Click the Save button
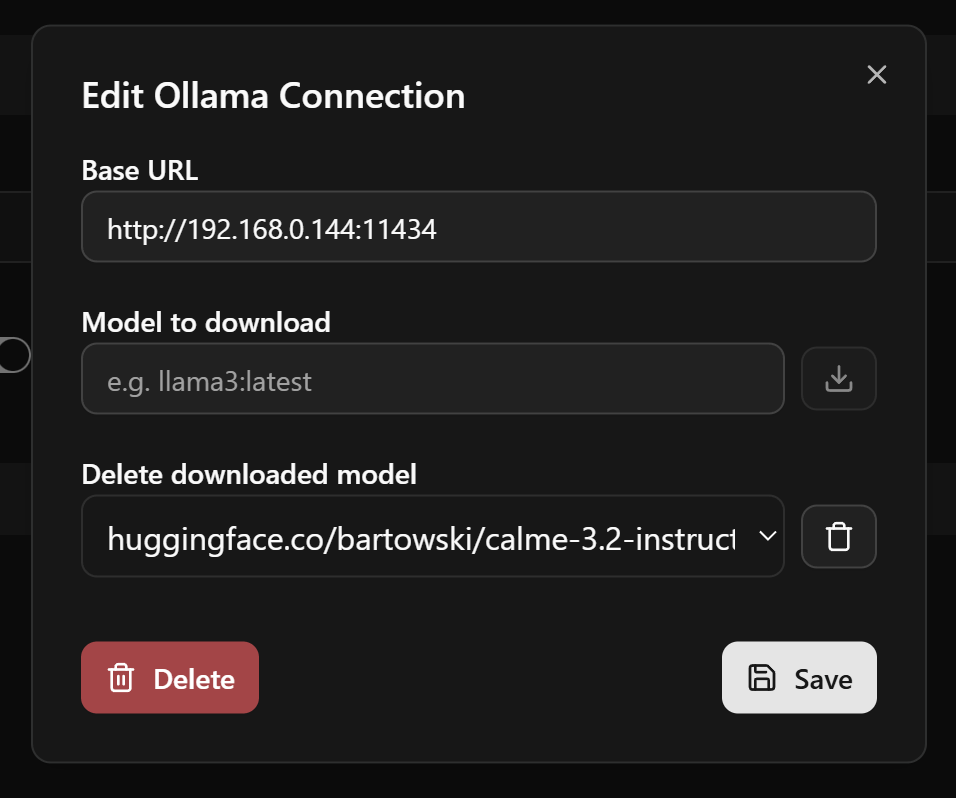The image size is (956, 798). [x=799, y=678]
